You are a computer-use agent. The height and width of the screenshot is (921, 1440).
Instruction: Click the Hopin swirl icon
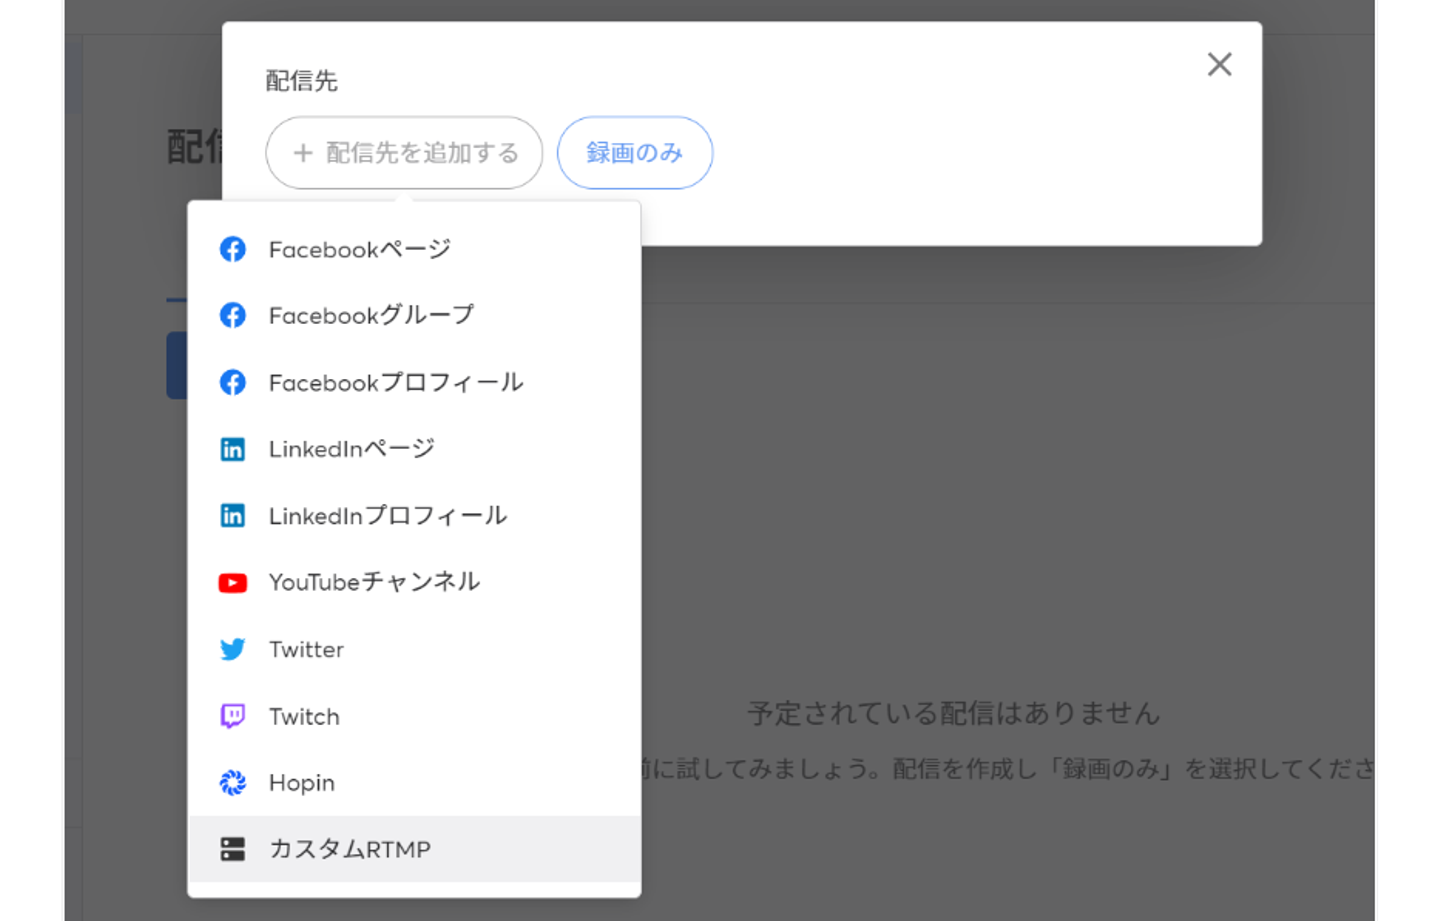pos(233,783)
